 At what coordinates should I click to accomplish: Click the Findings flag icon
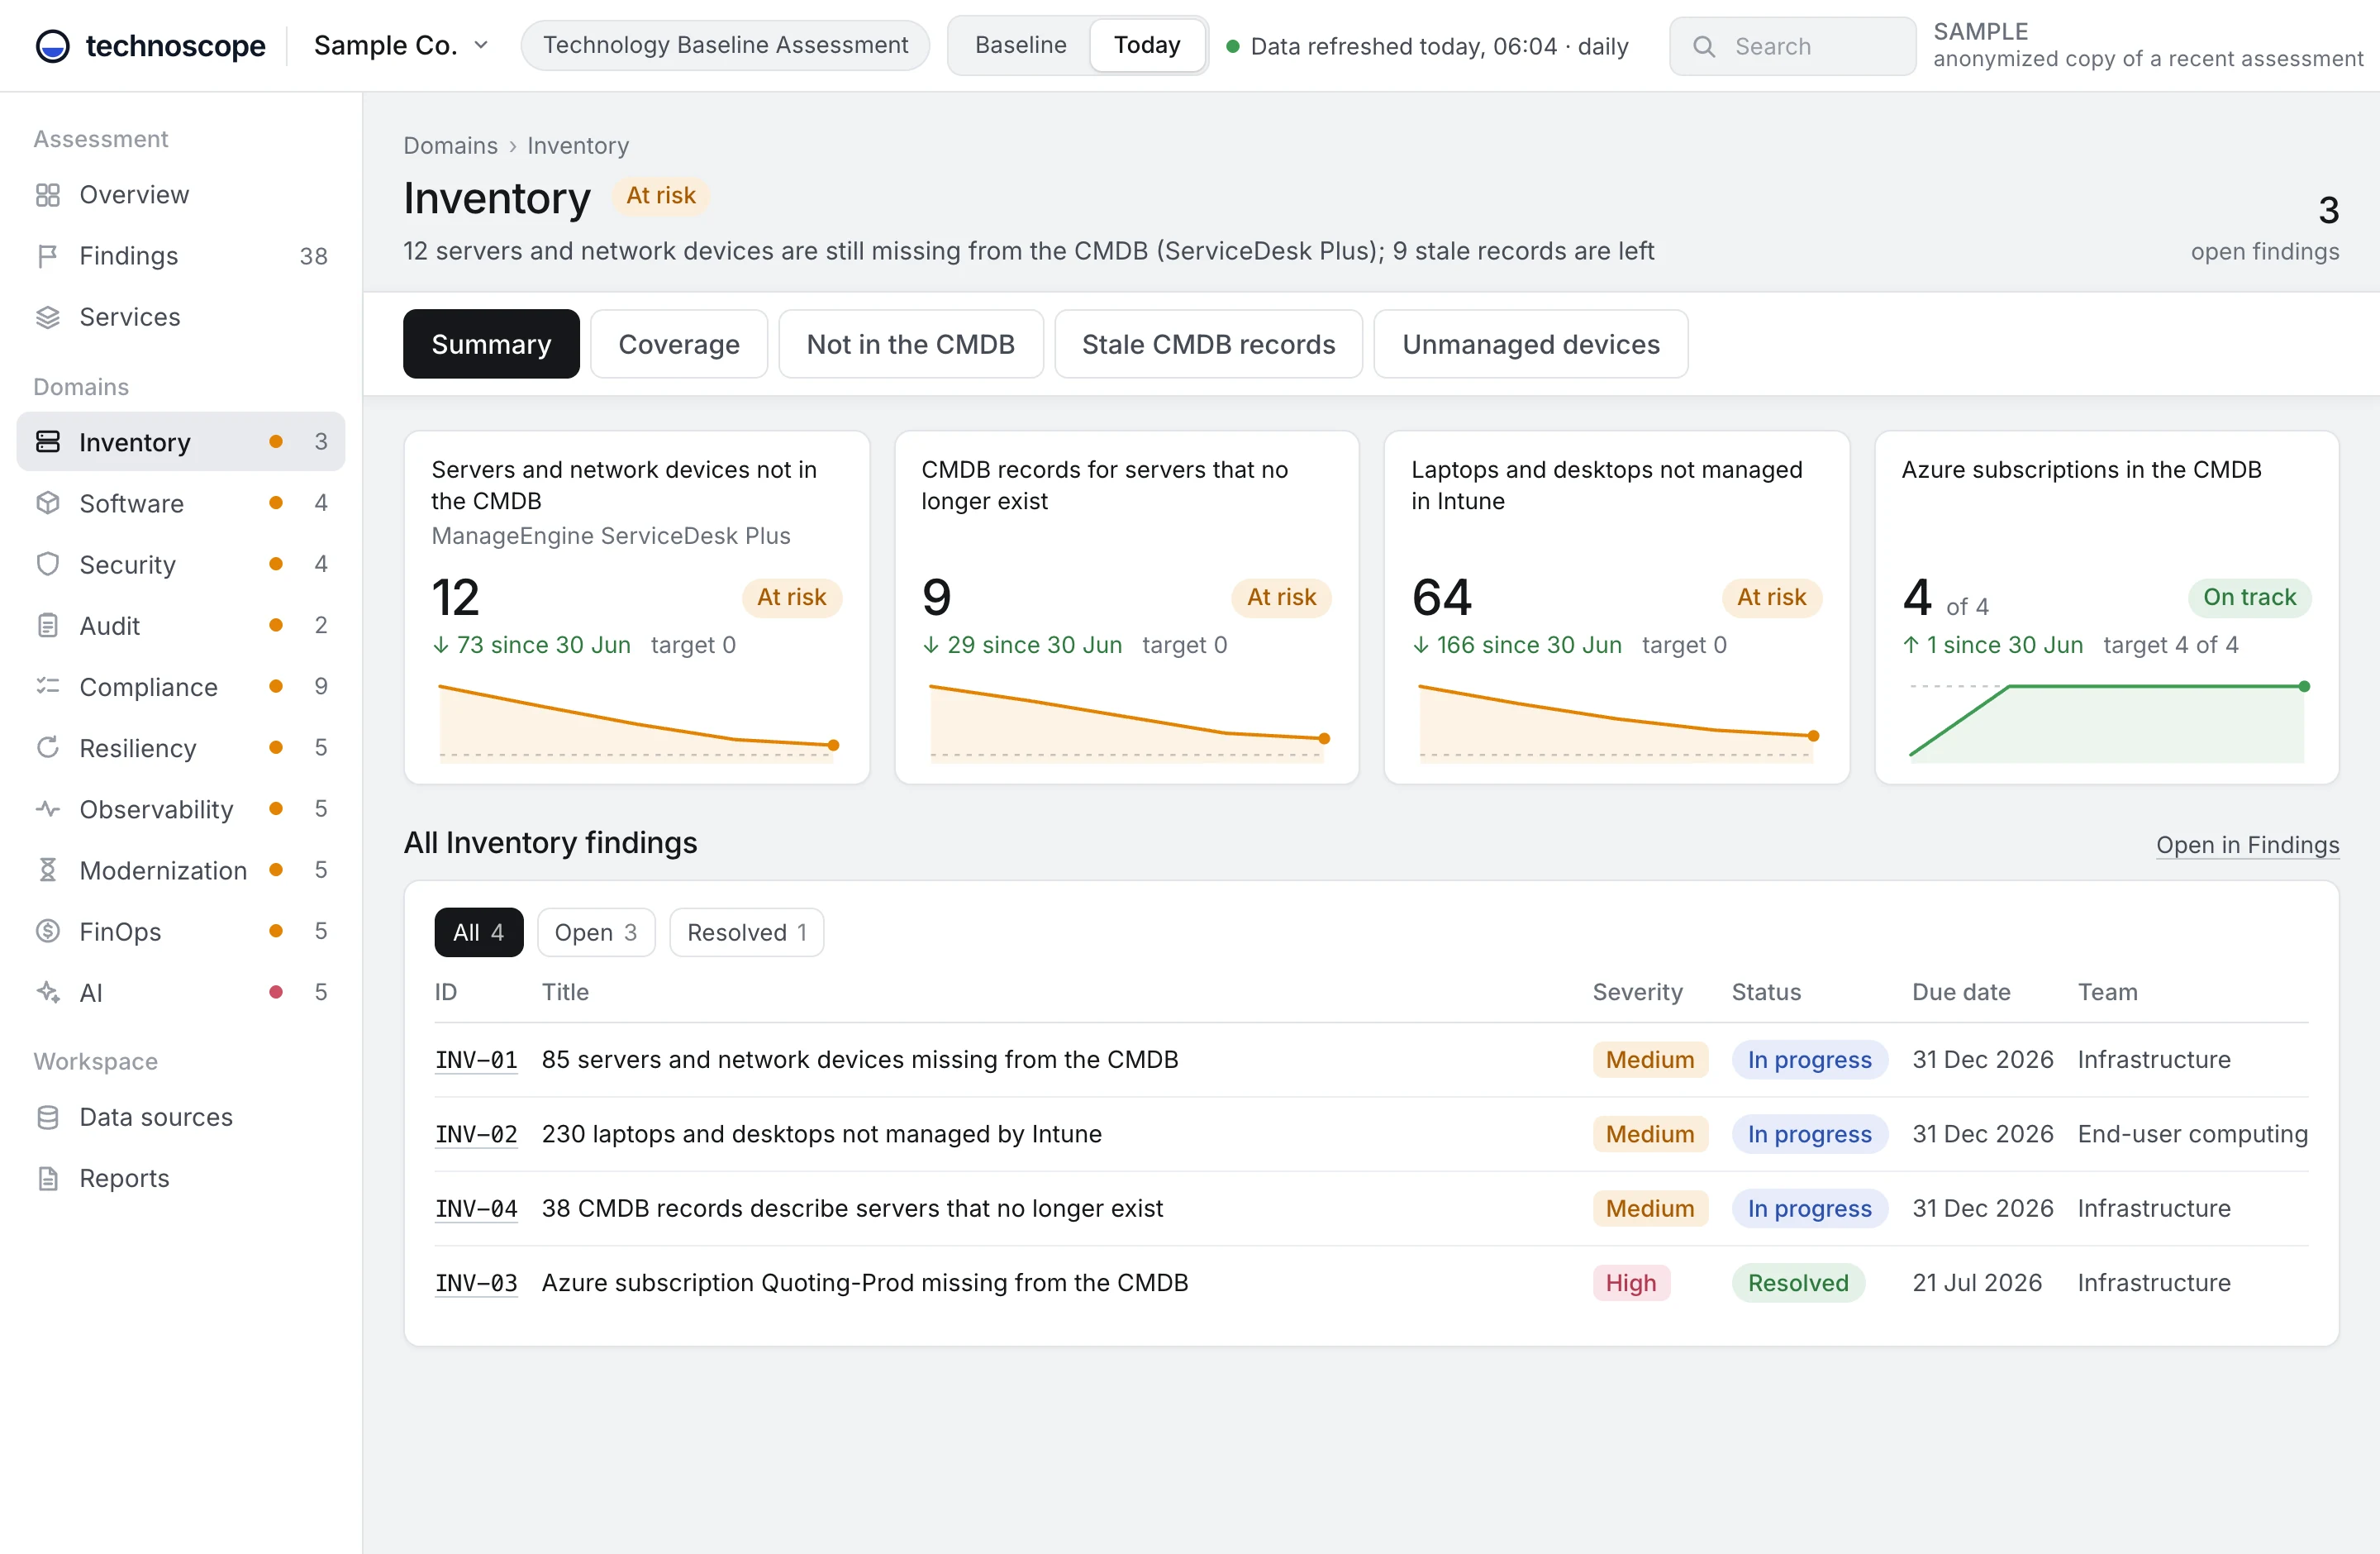click(x=47, y=255)
